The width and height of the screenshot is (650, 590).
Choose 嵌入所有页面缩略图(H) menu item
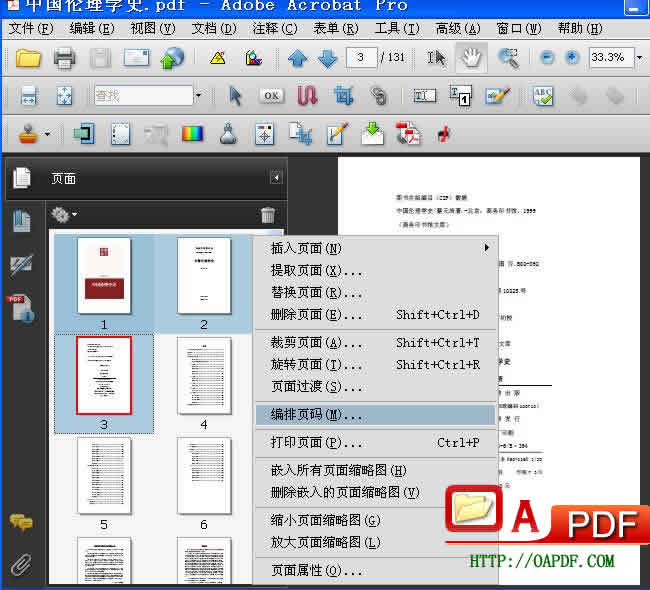coord(376,470)
